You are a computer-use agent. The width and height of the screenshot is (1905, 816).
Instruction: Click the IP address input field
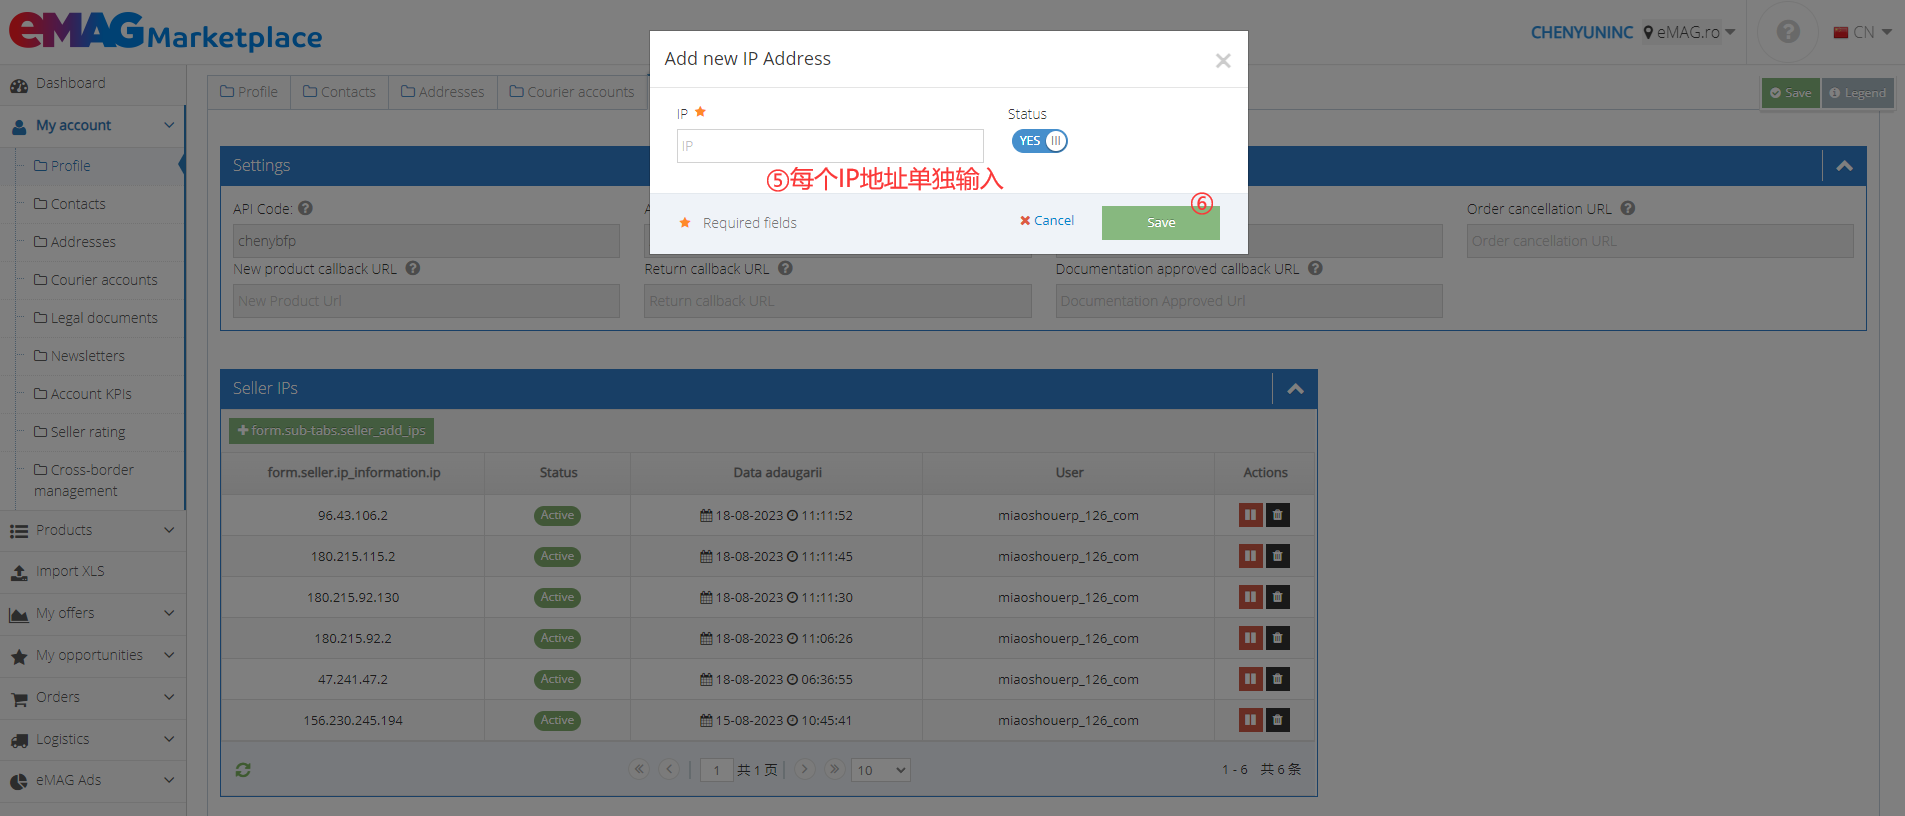pos(830,146)
